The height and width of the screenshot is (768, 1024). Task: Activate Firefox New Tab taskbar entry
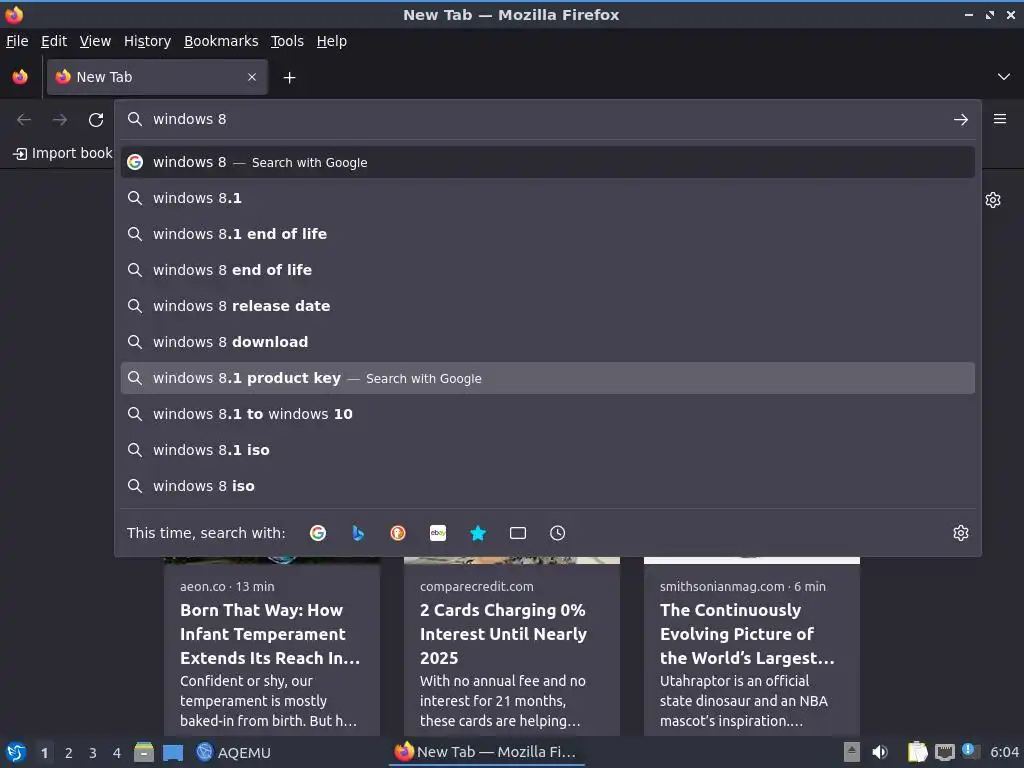coord(486,752)
